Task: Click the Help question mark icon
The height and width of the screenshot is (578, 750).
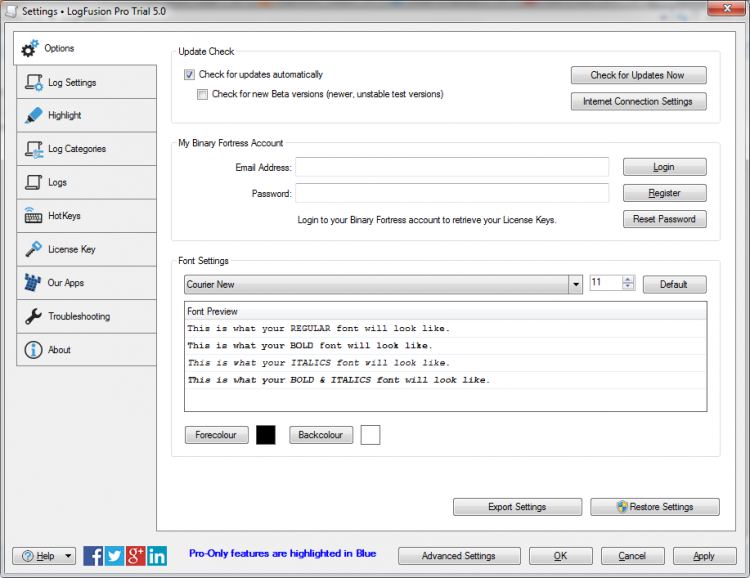Action: (x=28, y=556)
